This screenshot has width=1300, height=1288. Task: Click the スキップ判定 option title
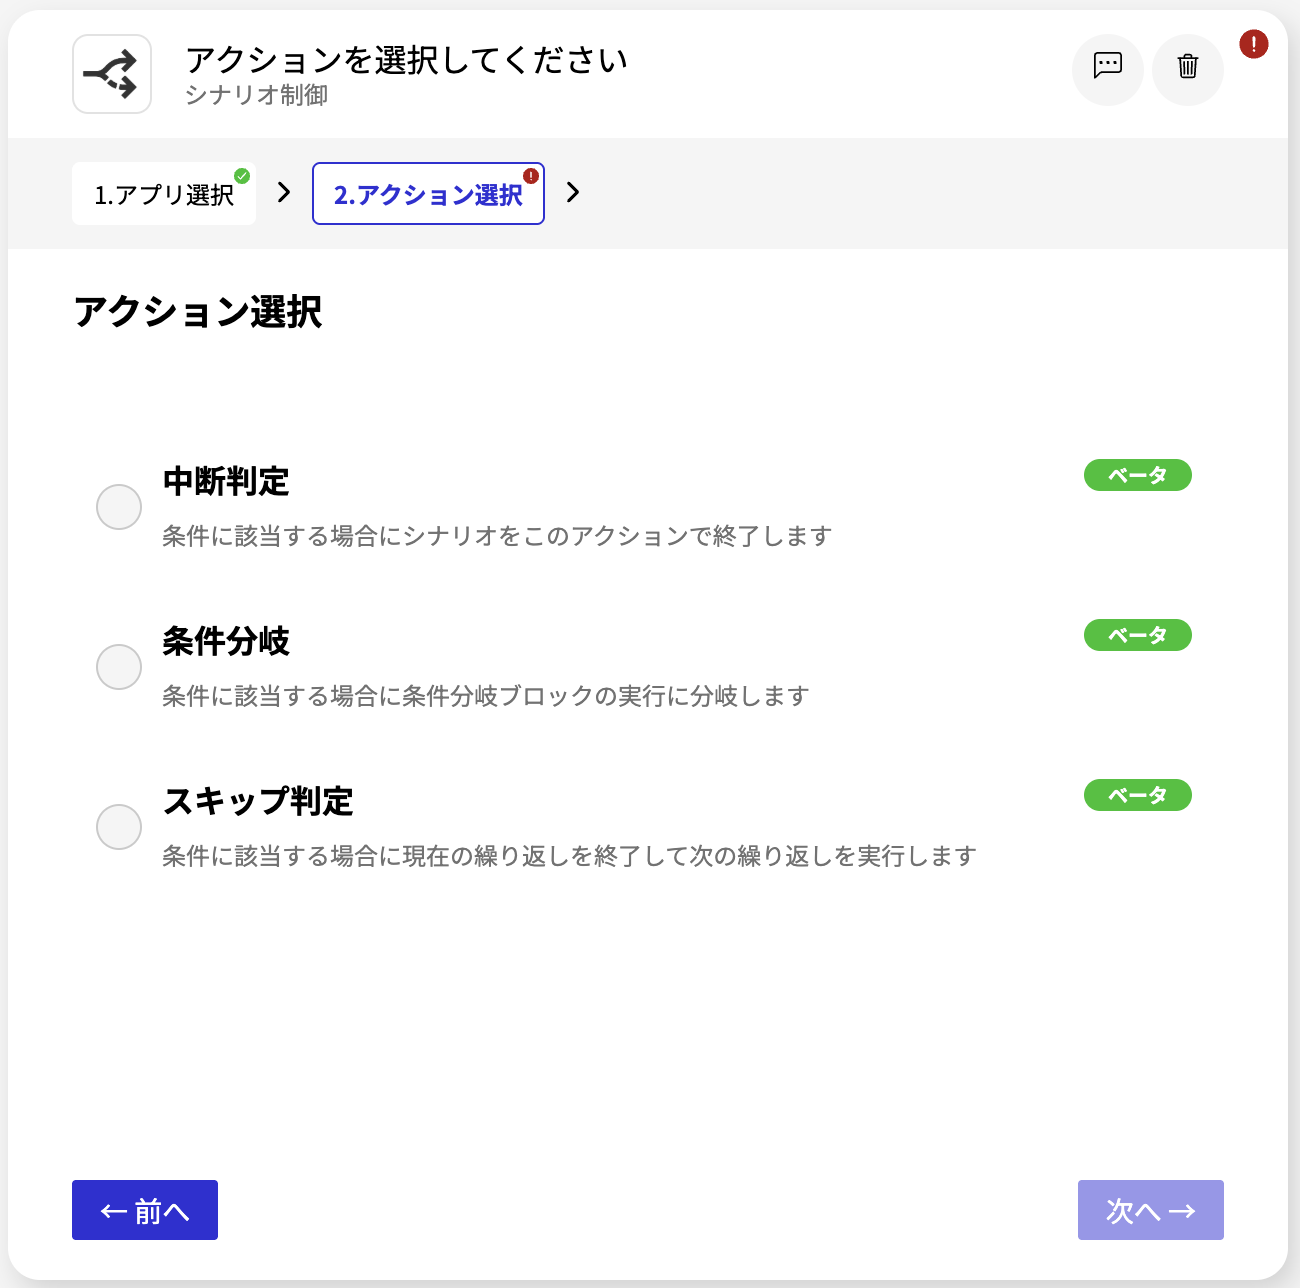[258, 801]
